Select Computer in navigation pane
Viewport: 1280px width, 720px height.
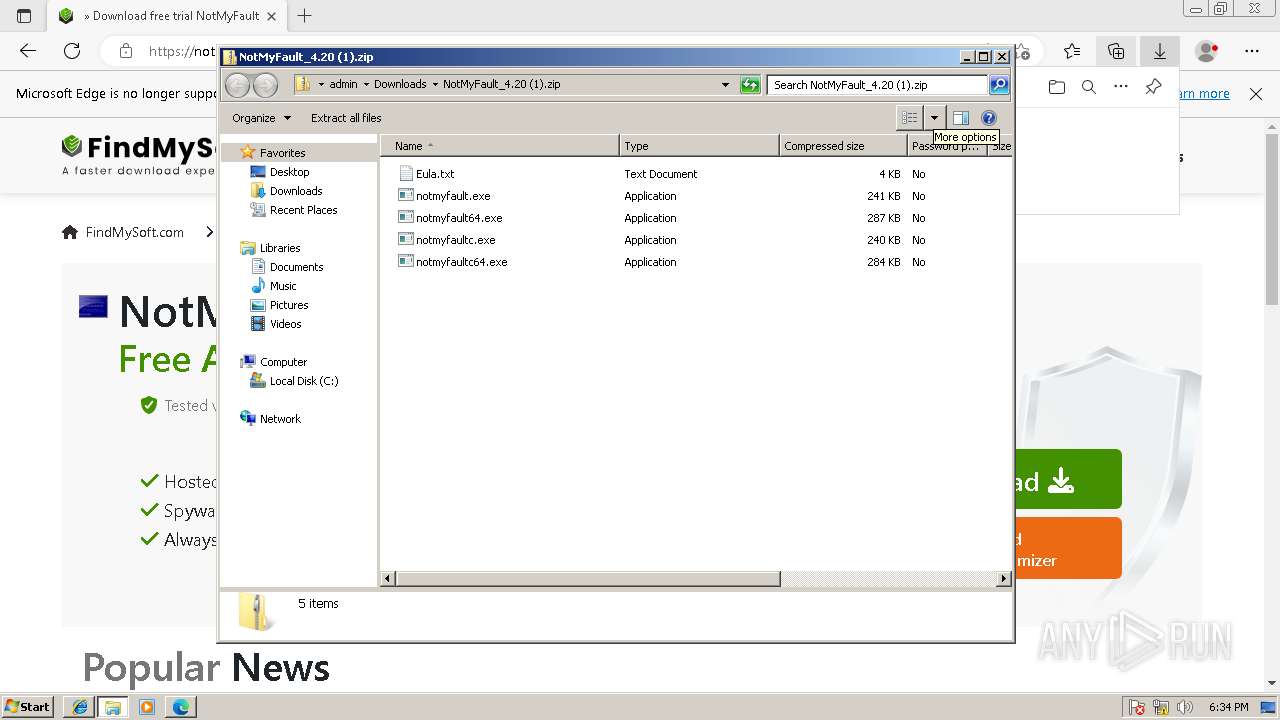click(x=283, y=362)
